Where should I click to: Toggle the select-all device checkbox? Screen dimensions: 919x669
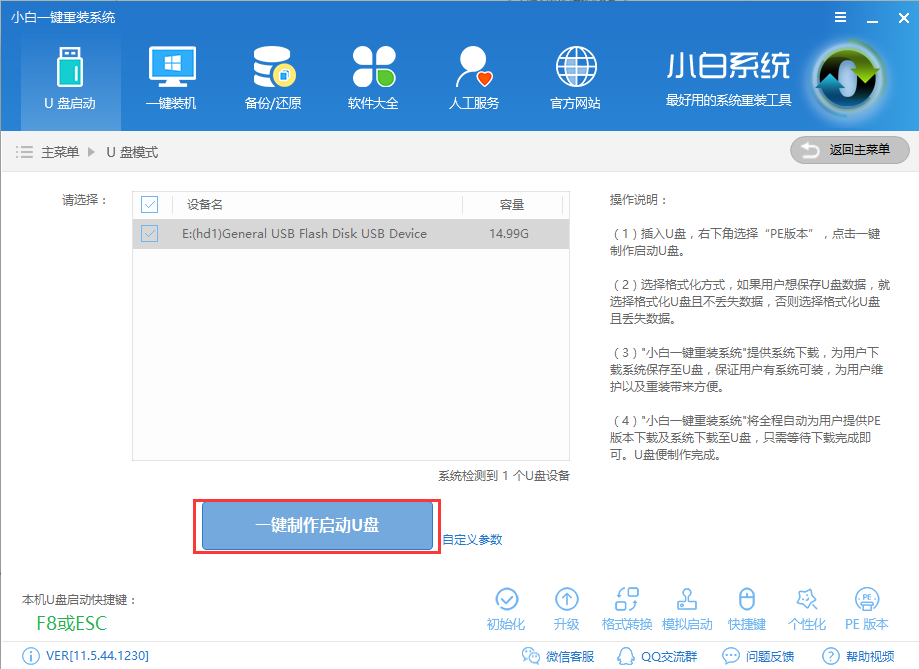click(149, 204)
